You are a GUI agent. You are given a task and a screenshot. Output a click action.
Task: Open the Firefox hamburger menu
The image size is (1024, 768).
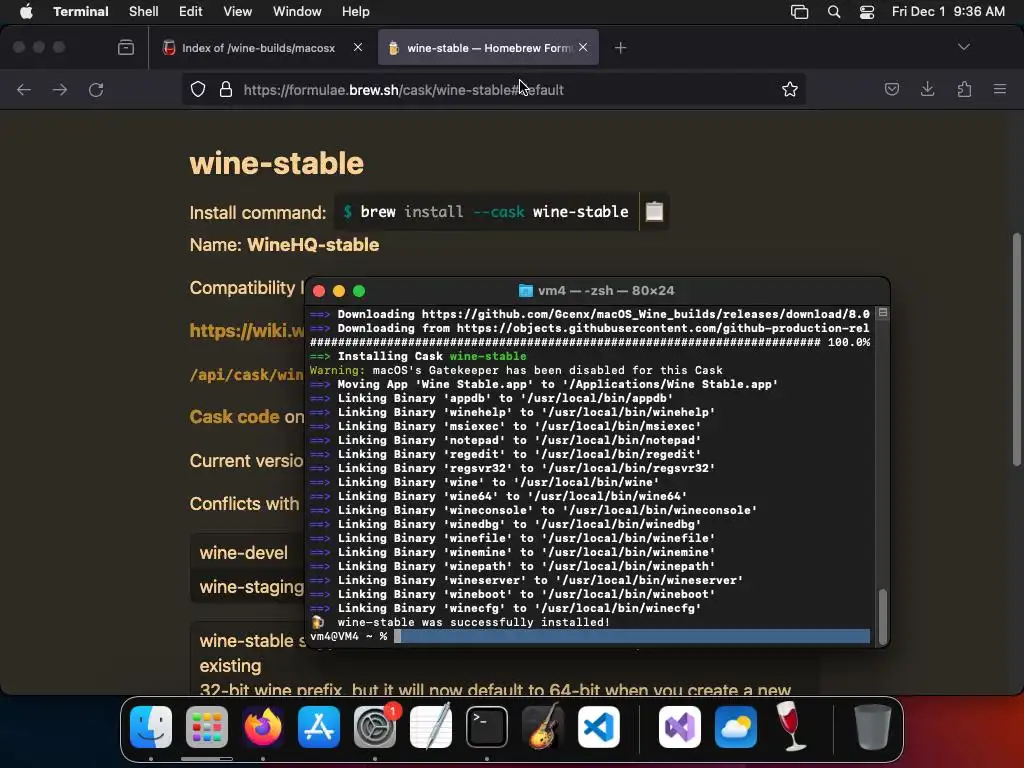1000,89
